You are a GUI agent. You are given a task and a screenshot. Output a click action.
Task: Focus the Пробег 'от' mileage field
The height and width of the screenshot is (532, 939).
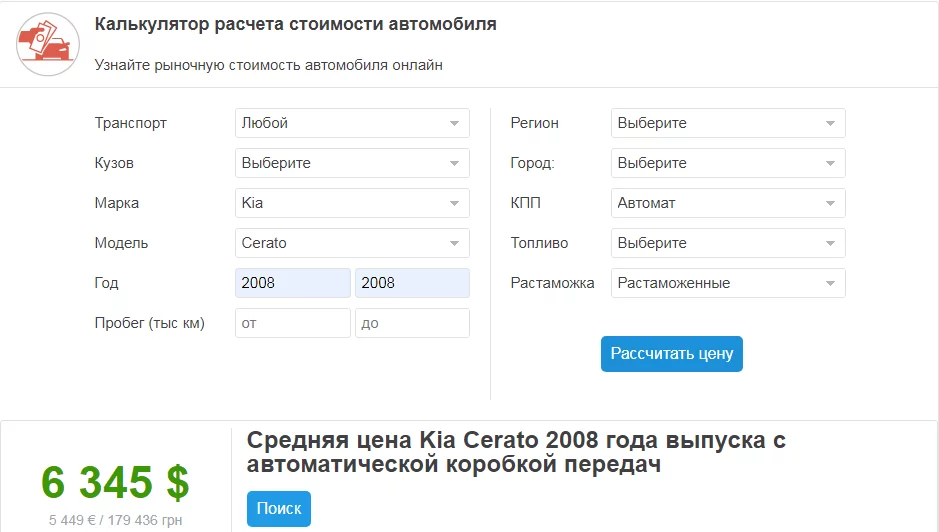(x=293, y=323)
